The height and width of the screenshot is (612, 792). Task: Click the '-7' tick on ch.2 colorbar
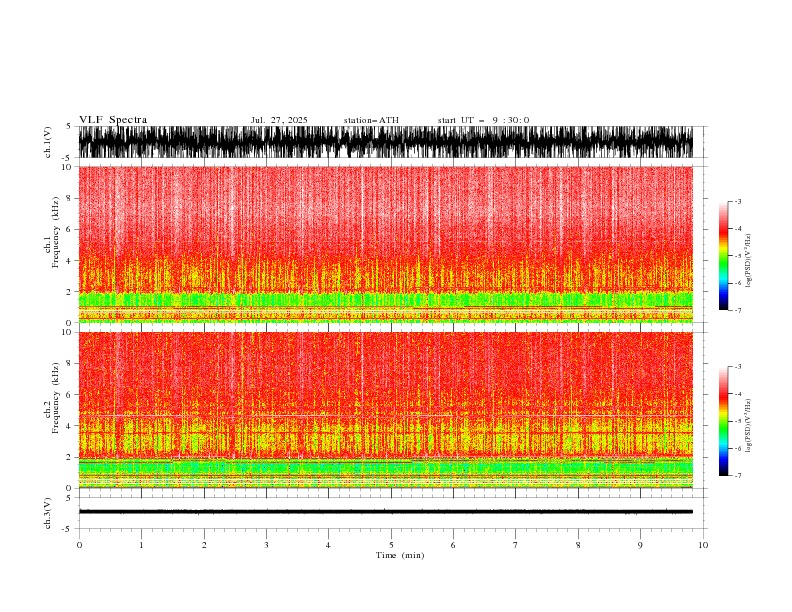pyautogui.click(x=738, y=476)
